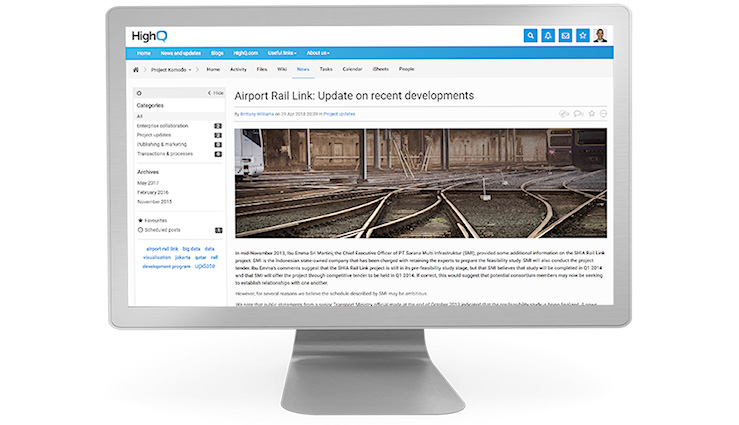
Task: Switch to the People tab
Action: pyautogui.click(x=406, y=69)
